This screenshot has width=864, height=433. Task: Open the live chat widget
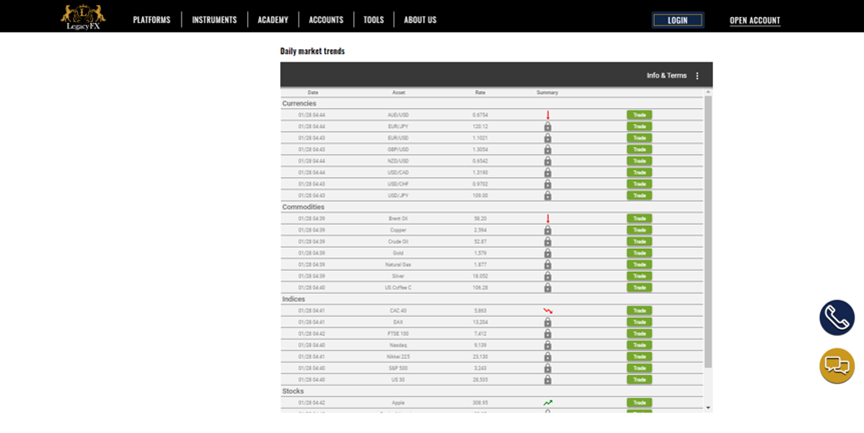pos(836,366)
